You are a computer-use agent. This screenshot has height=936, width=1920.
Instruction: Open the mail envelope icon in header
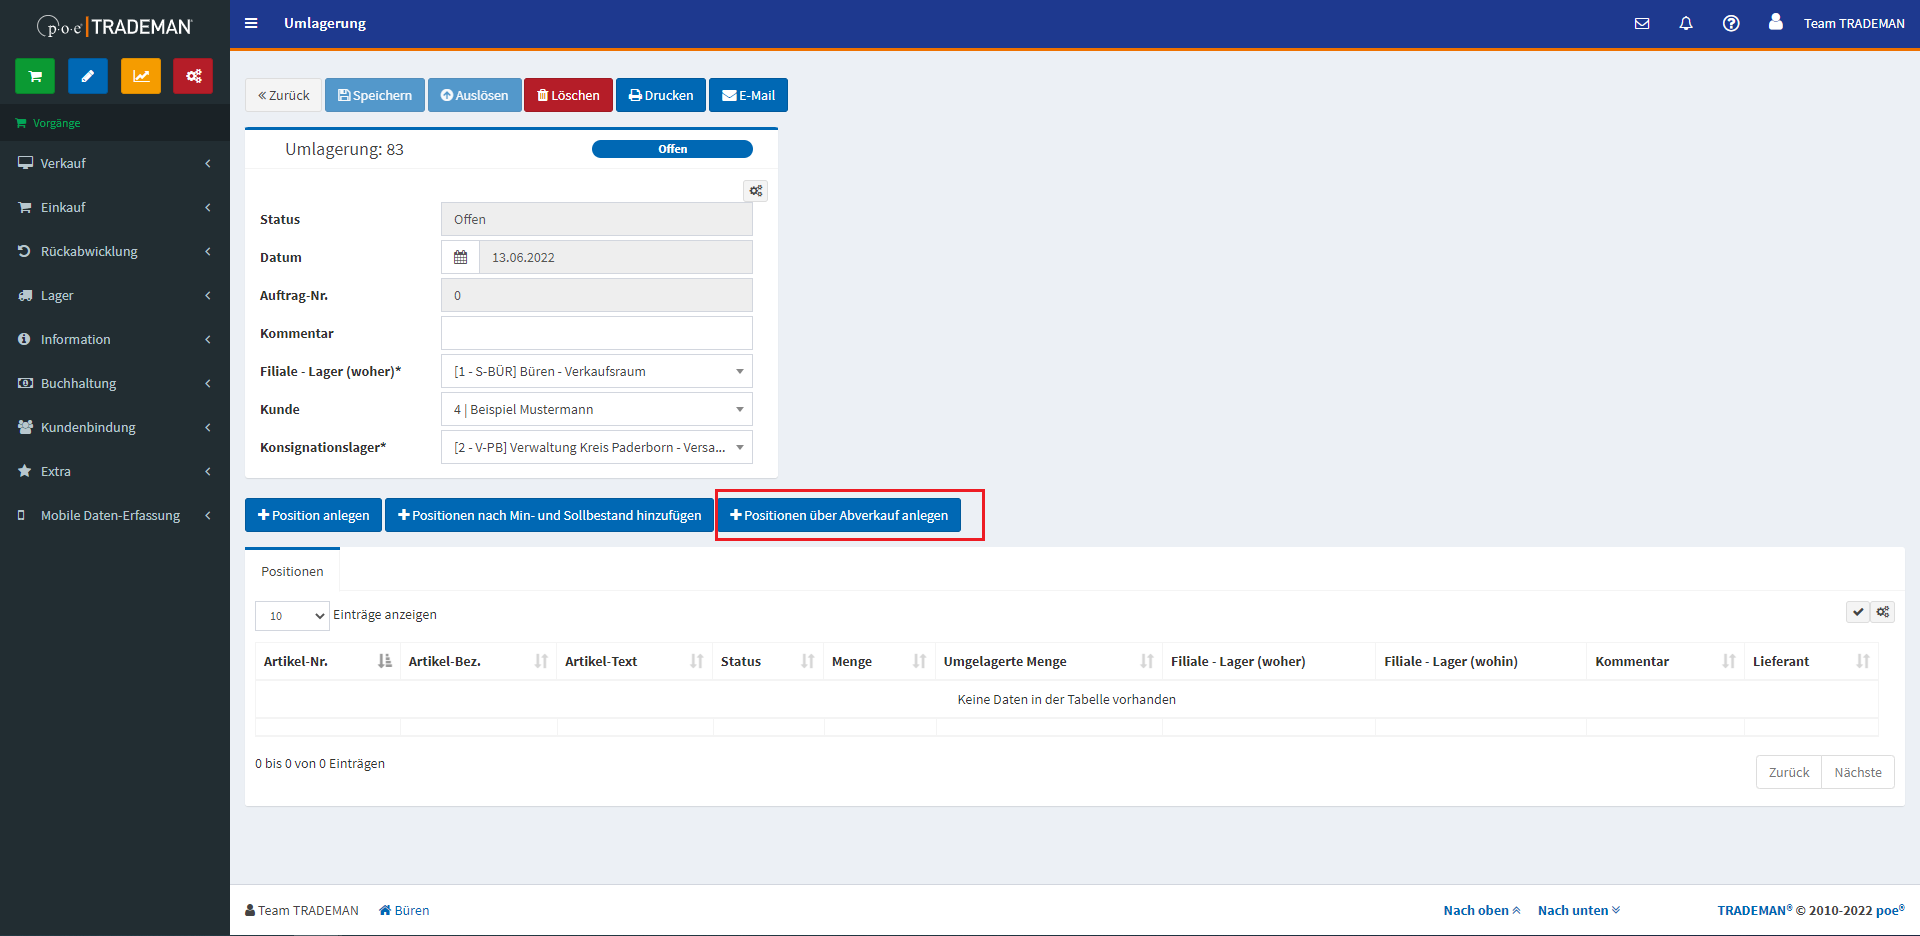[x=1642, y=23]
